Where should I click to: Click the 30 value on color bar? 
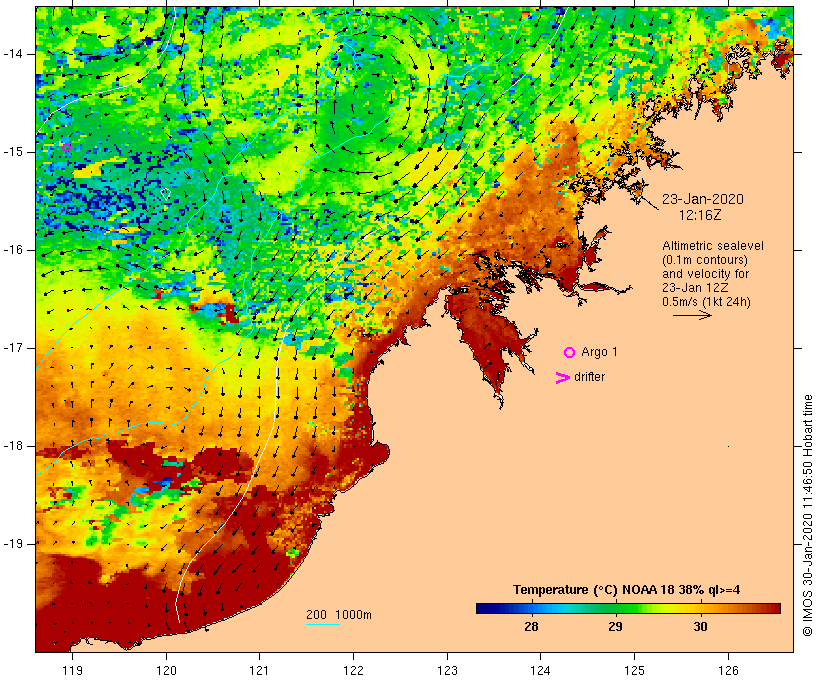700,626
